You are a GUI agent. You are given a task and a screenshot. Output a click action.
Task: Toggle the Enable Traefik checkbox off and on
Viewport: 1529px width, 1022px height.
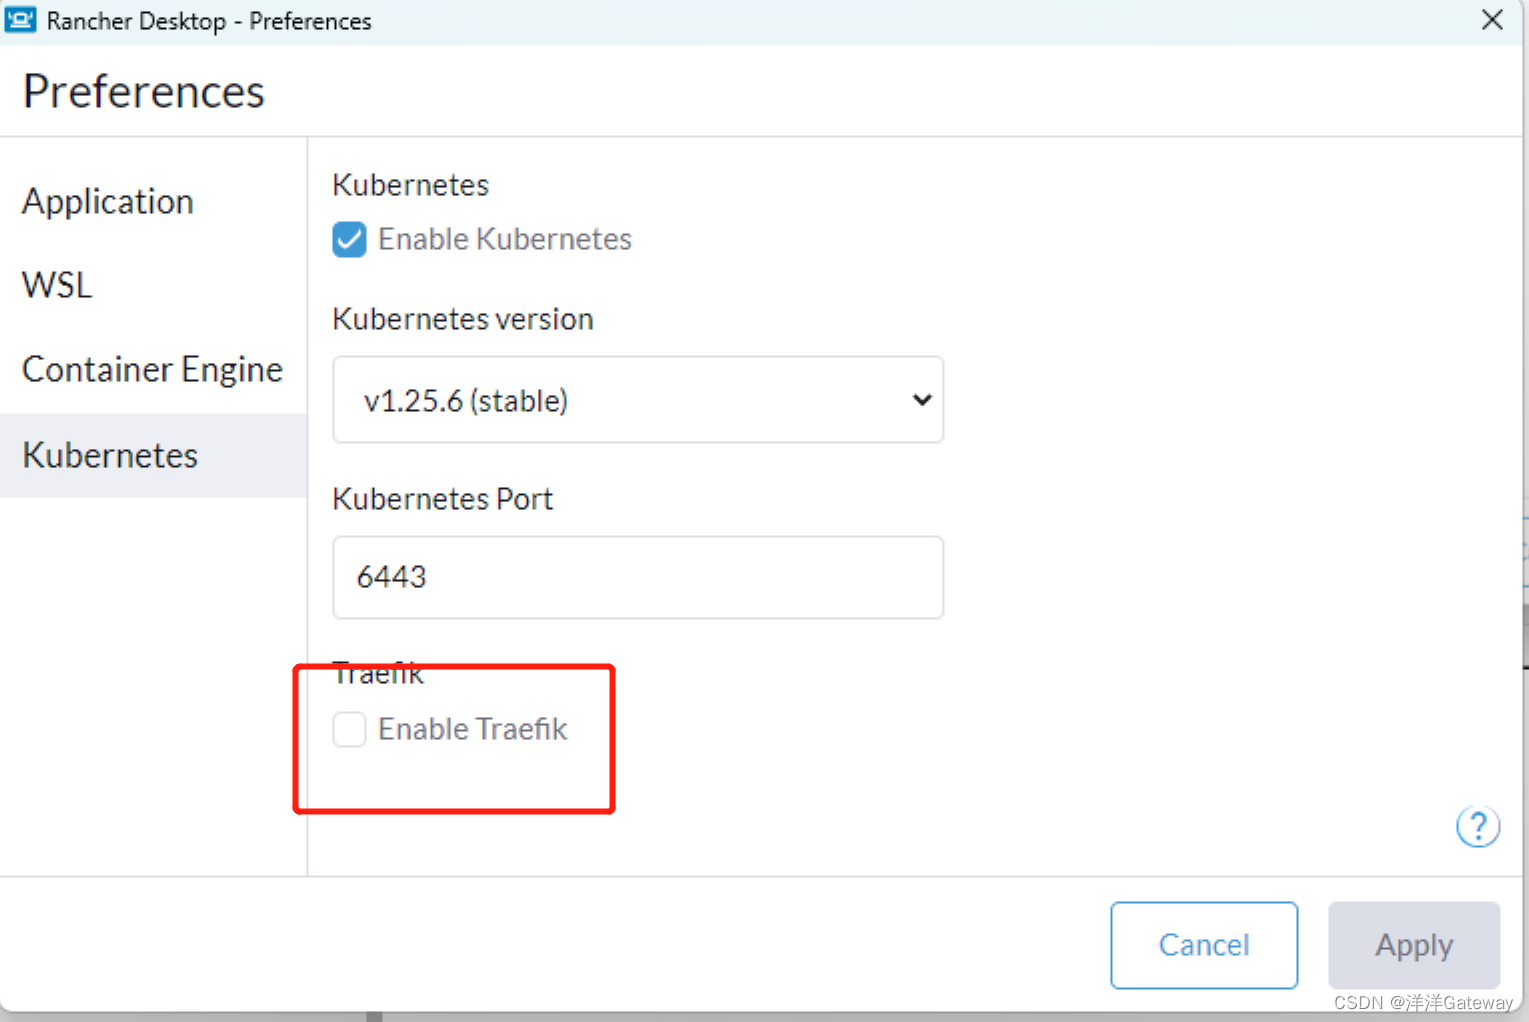click(x=349, y=729)
